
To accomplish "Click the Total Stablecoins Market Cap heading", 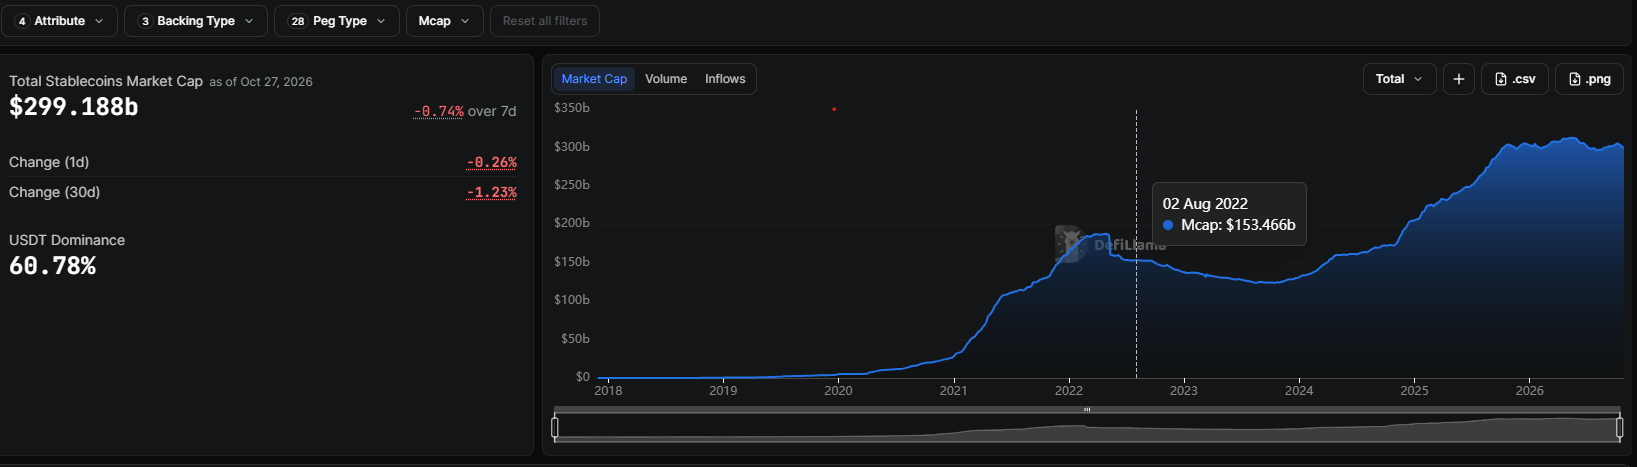I will coord(106,81).
